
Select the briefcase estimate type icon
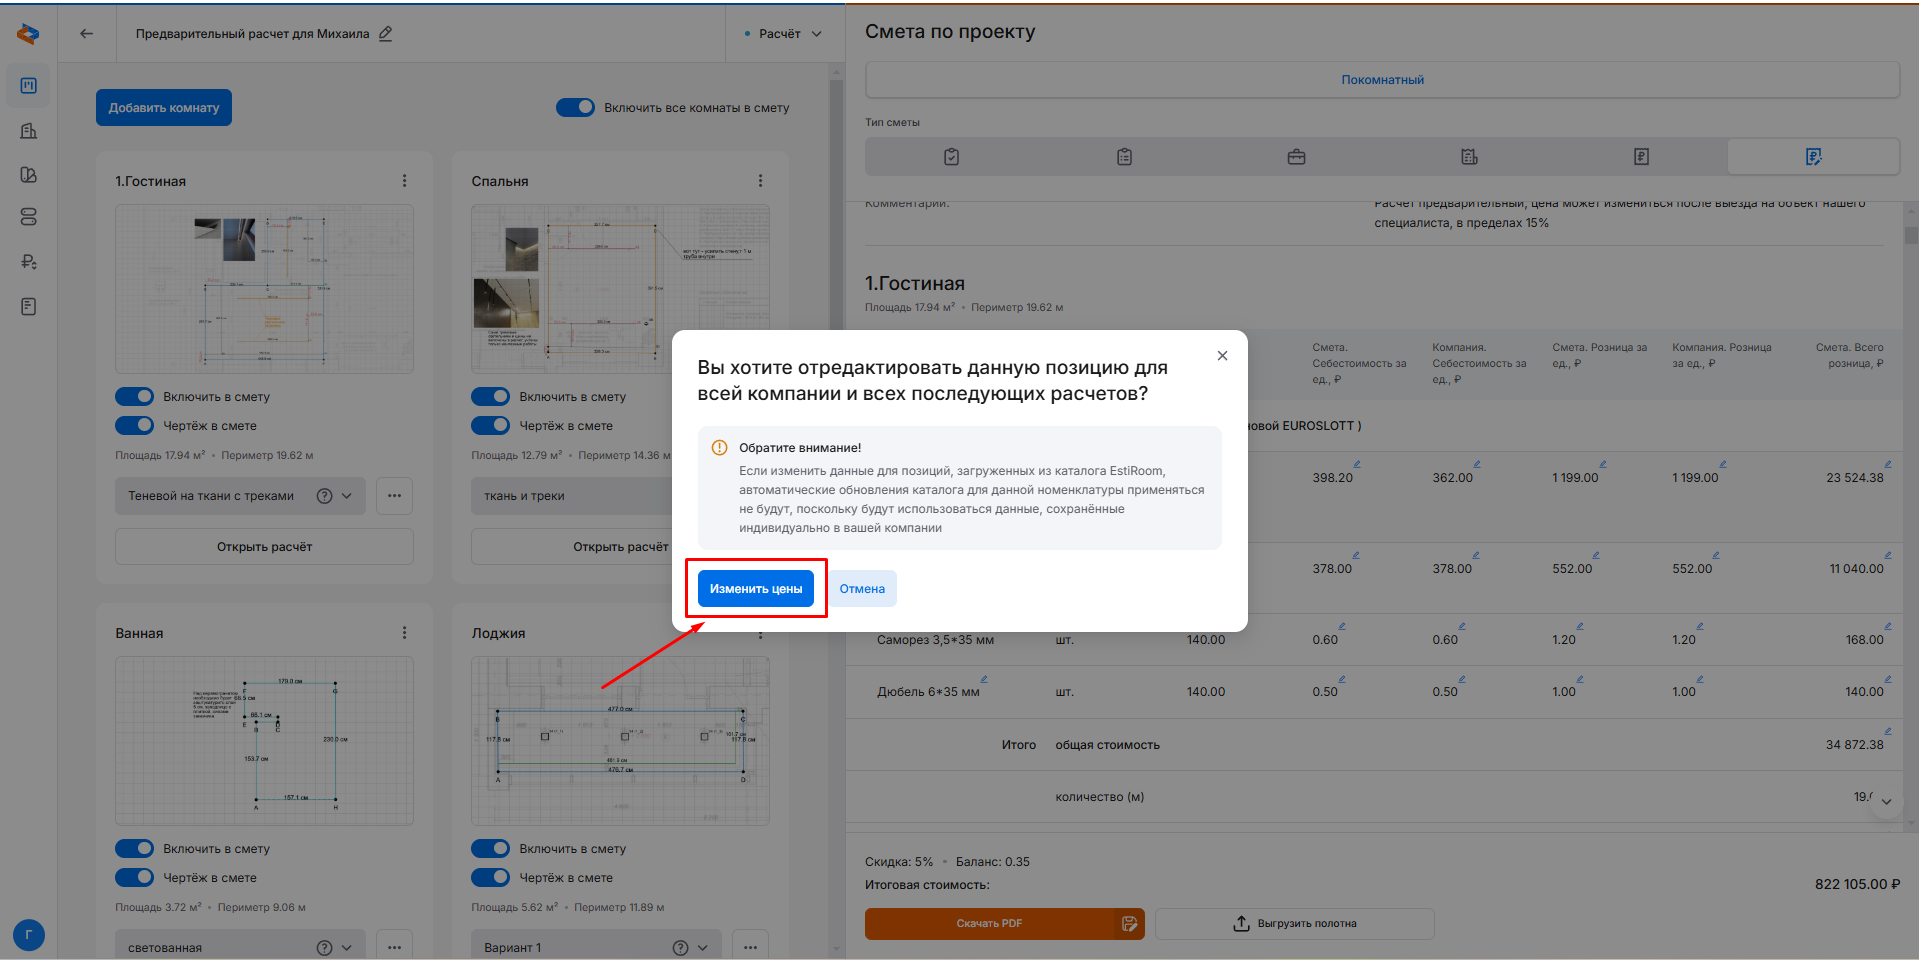click(x=1296, y=157)
